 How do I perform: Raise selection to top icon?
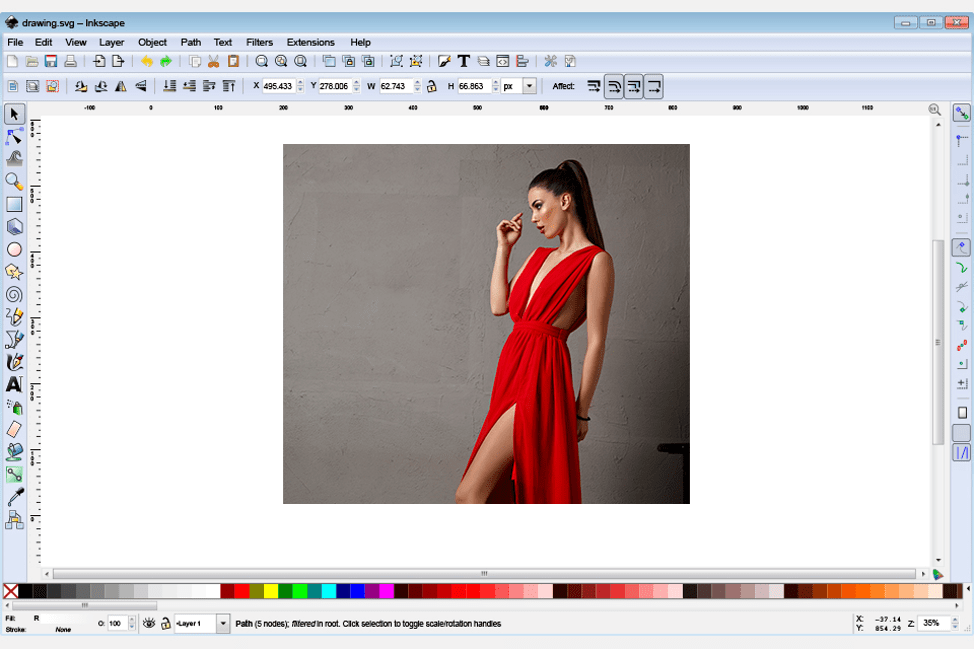tap(229, 86)
